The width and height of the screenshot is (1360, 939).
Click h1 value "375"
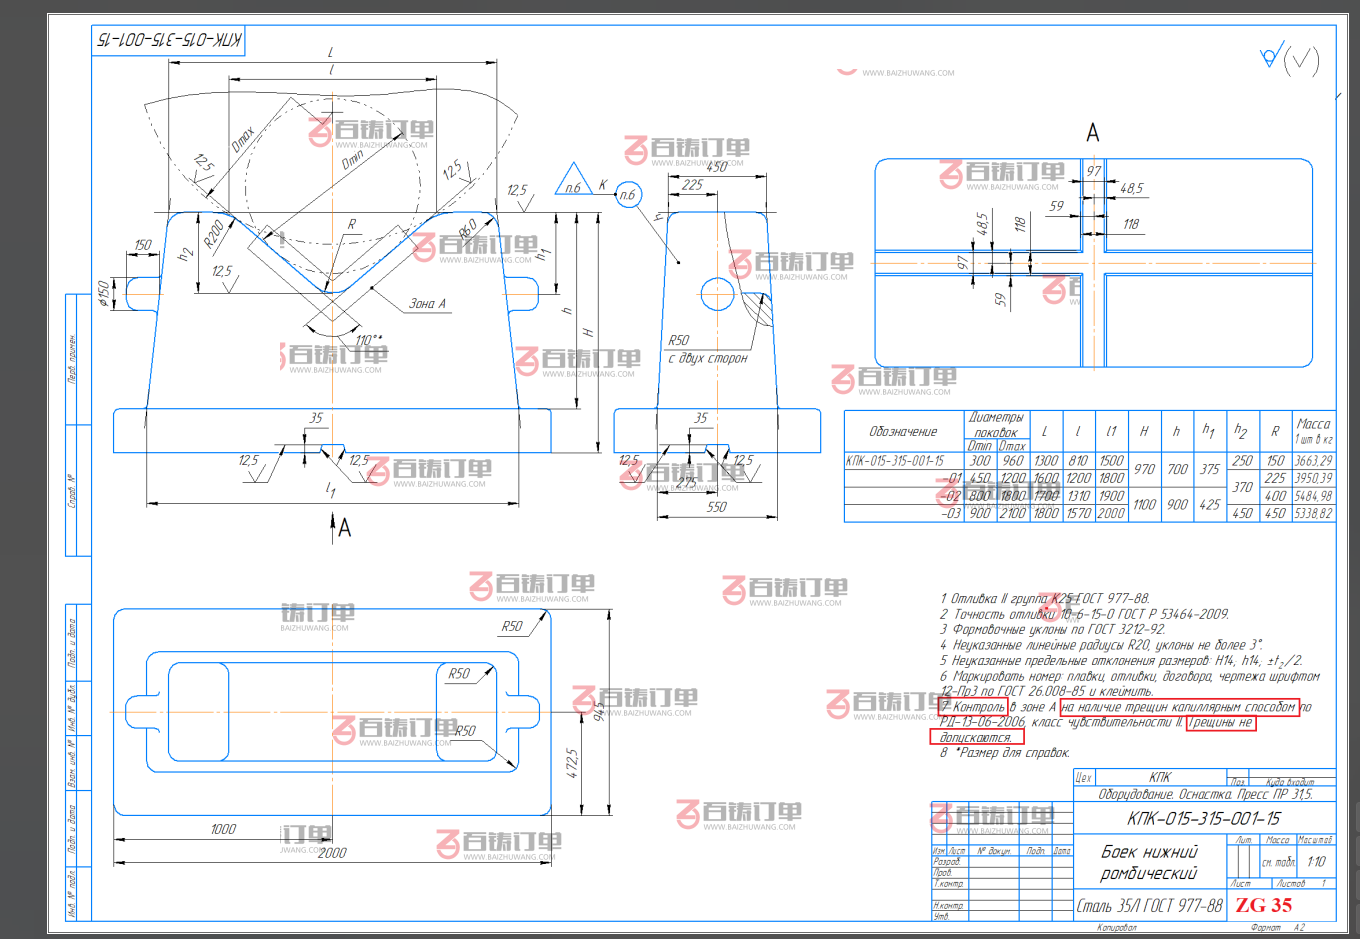point(1210,469)
